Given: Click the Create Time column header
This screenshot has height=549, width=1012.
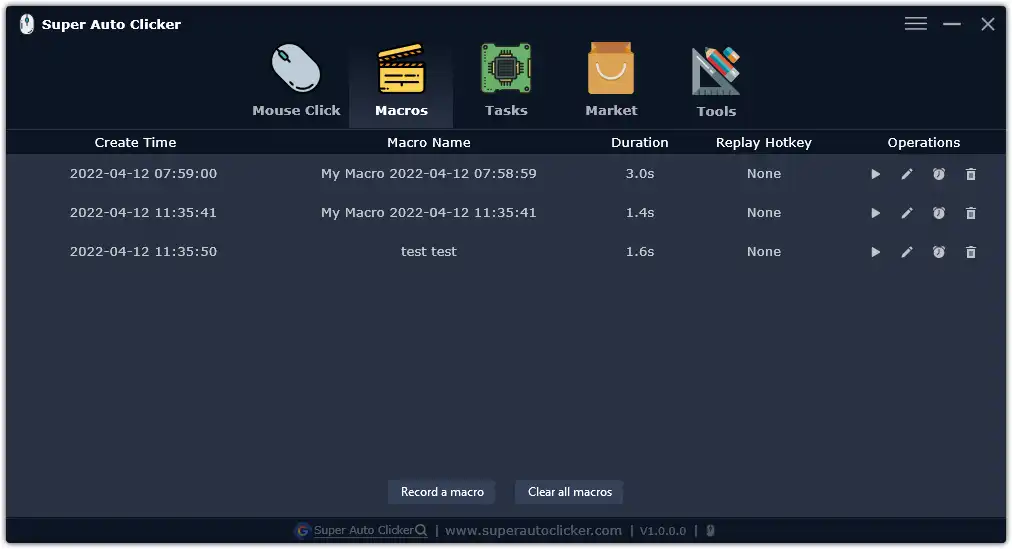Looking at the screenshot, I should tap(136, 143).
